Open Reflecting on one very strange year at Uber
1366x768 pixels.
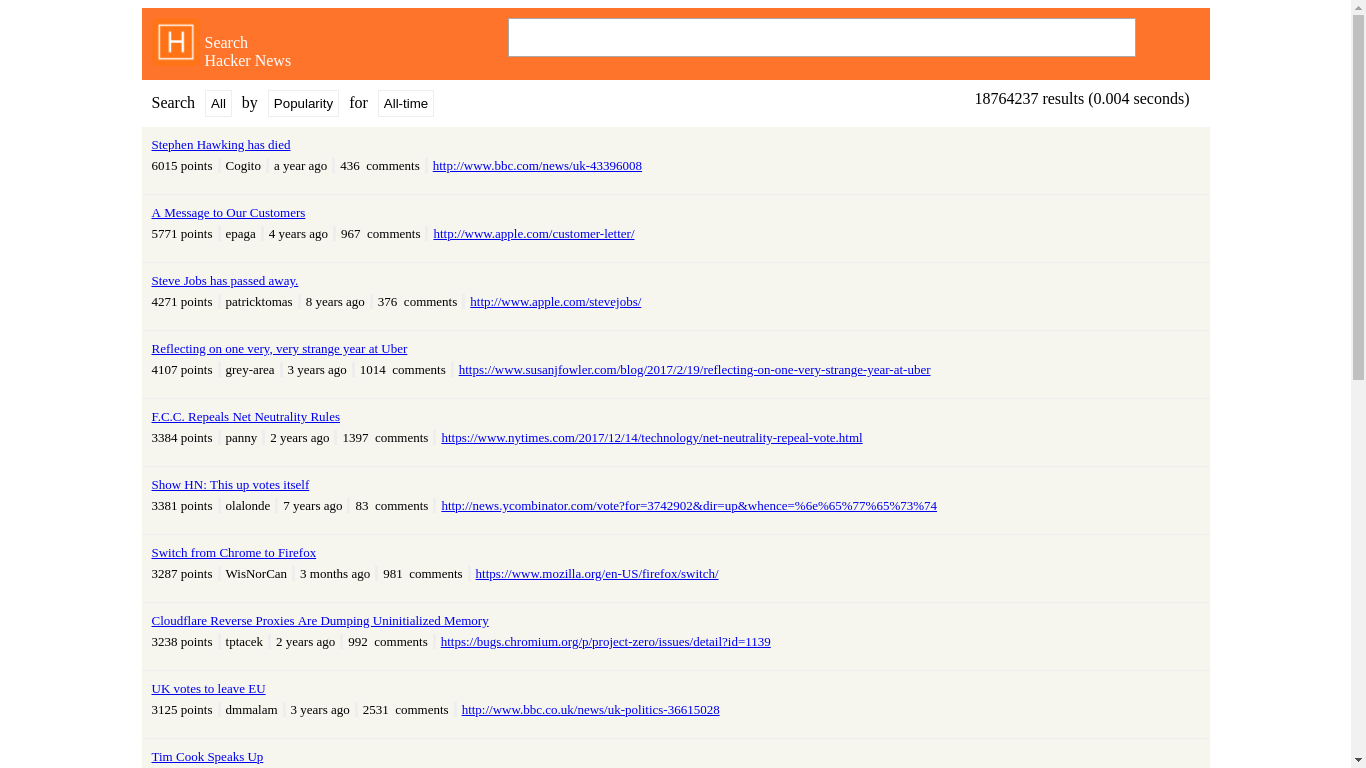pyautogui.click(x=279, y=349)
